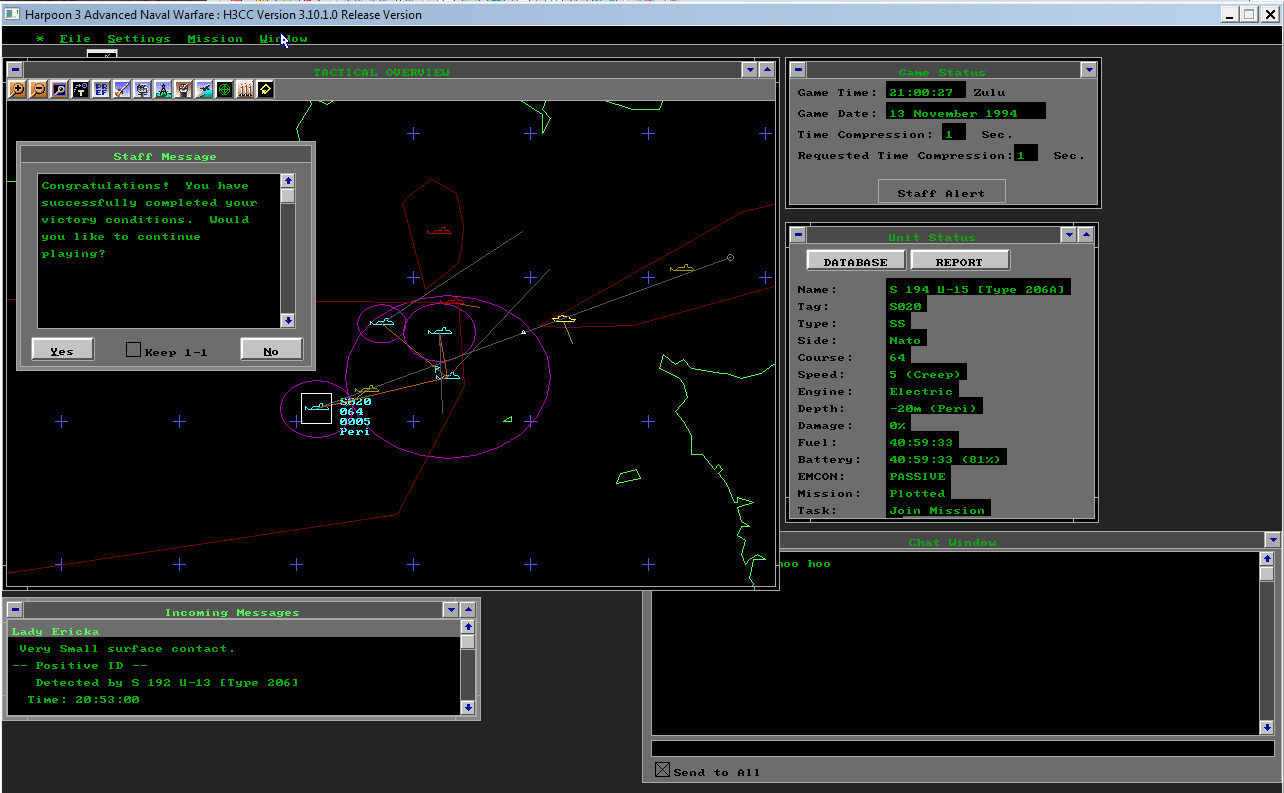
Task: Open preferences with the PREF icon
Action: coord(101,89)
